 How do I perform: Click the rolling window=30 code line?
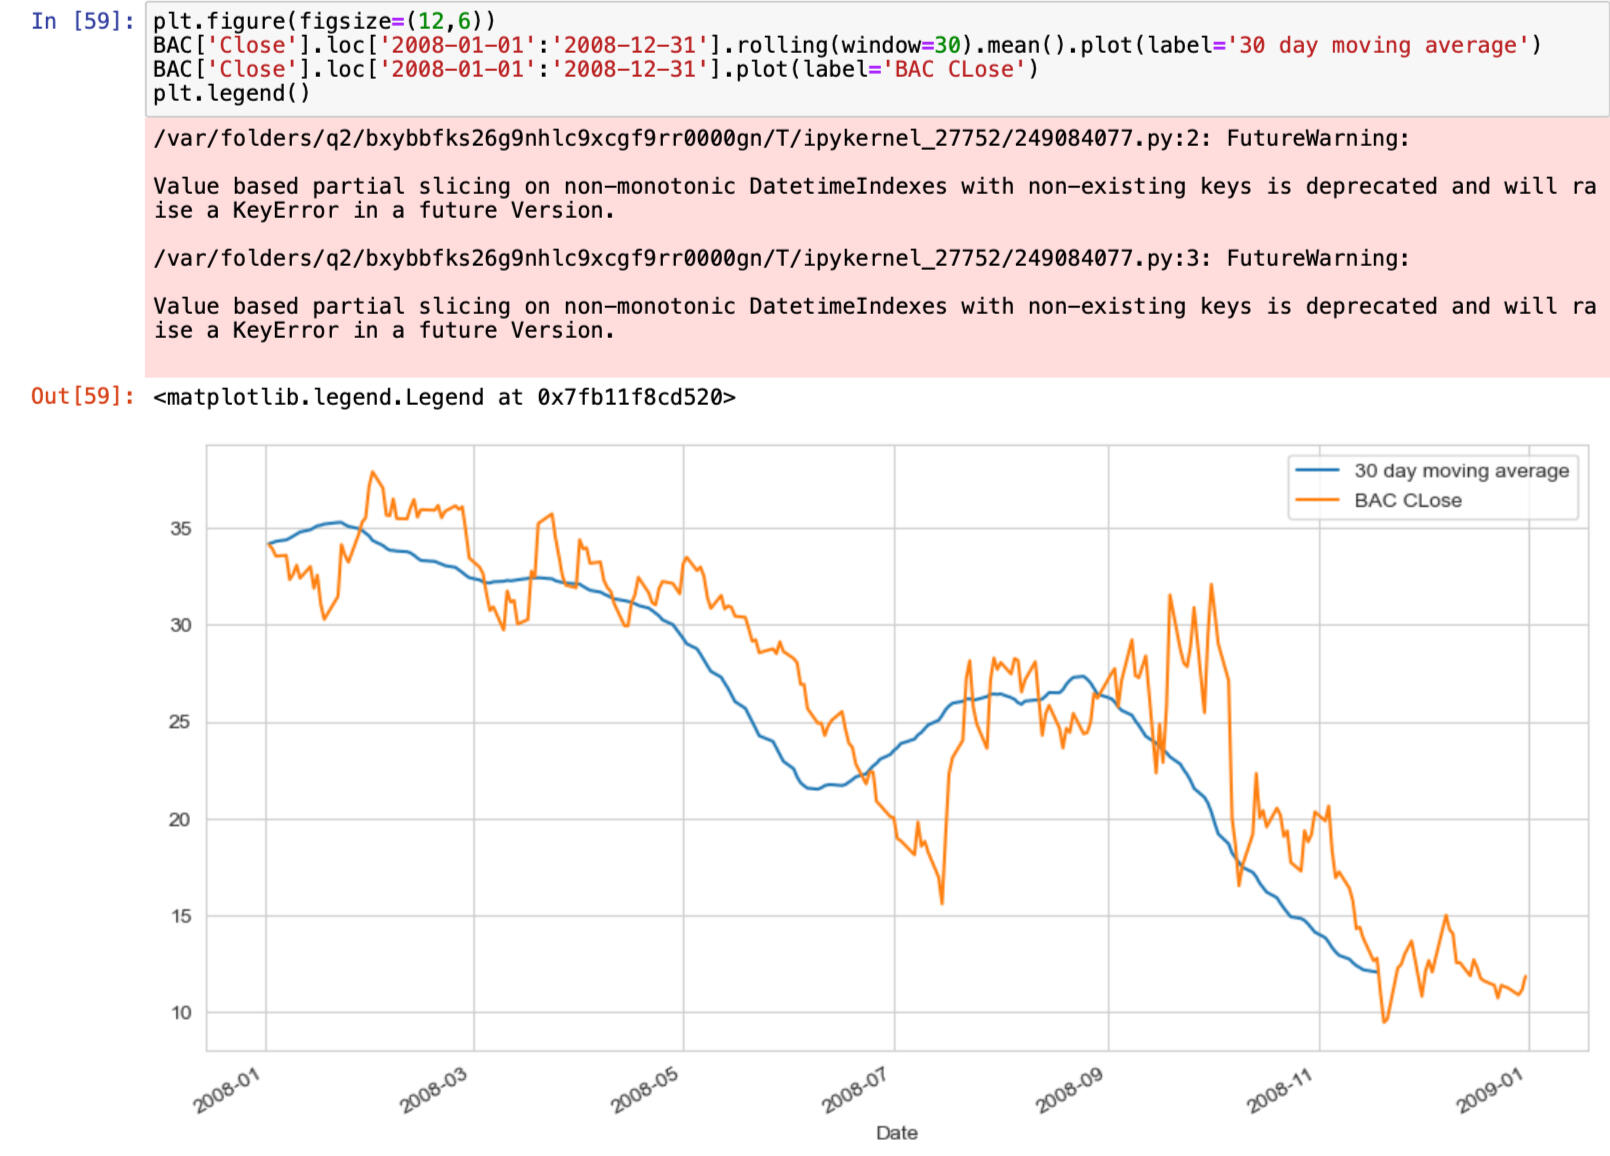pos(846,45)
